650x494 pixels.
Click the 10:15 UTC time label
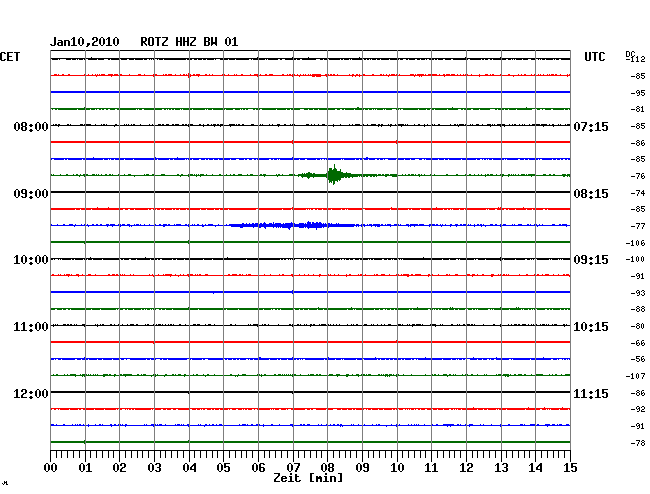[591, 327]
